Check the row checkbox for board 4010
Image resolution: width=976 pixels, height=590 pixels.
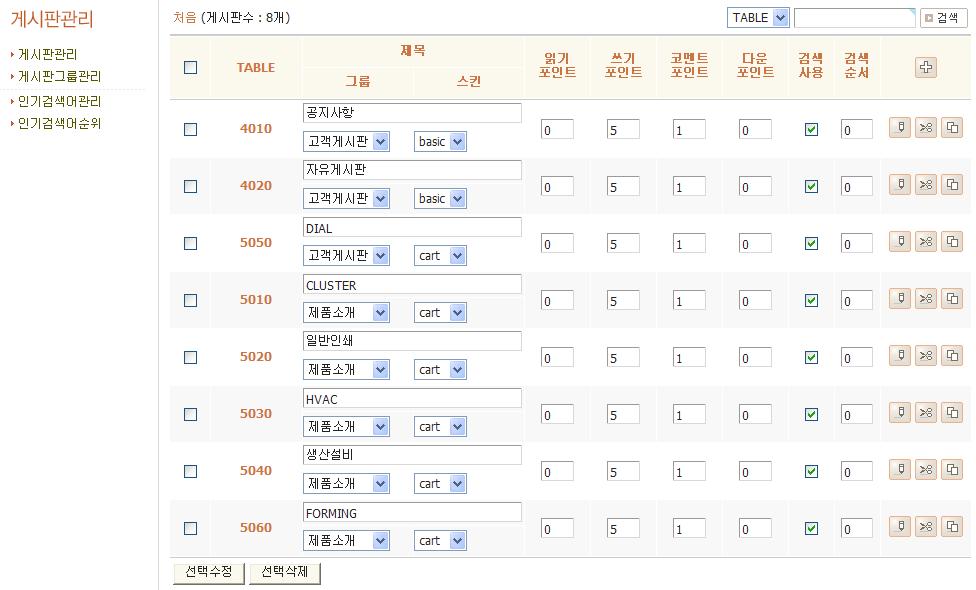click(x=190, y=129)
